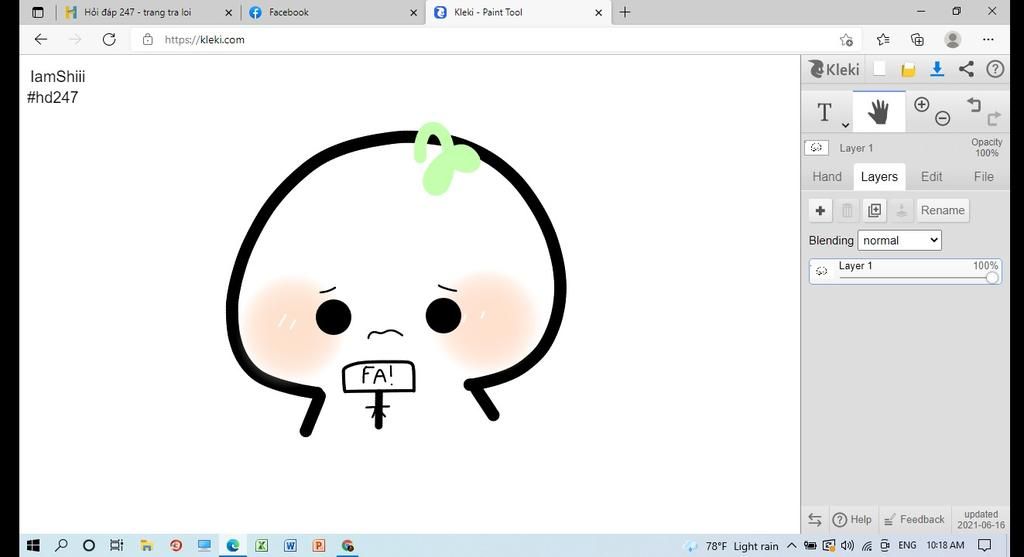Open the Collections icon

click(x=918, y=40)
